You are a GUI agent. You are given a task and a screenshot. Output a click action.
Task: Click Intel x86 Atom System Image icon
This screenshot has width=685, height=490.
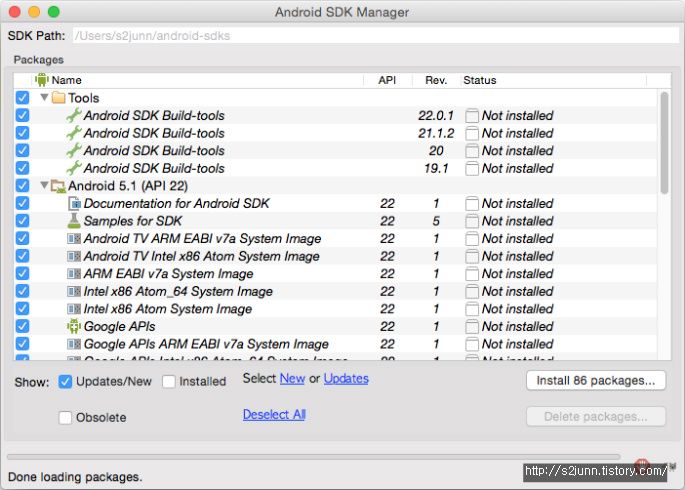[x=74, y=309]
